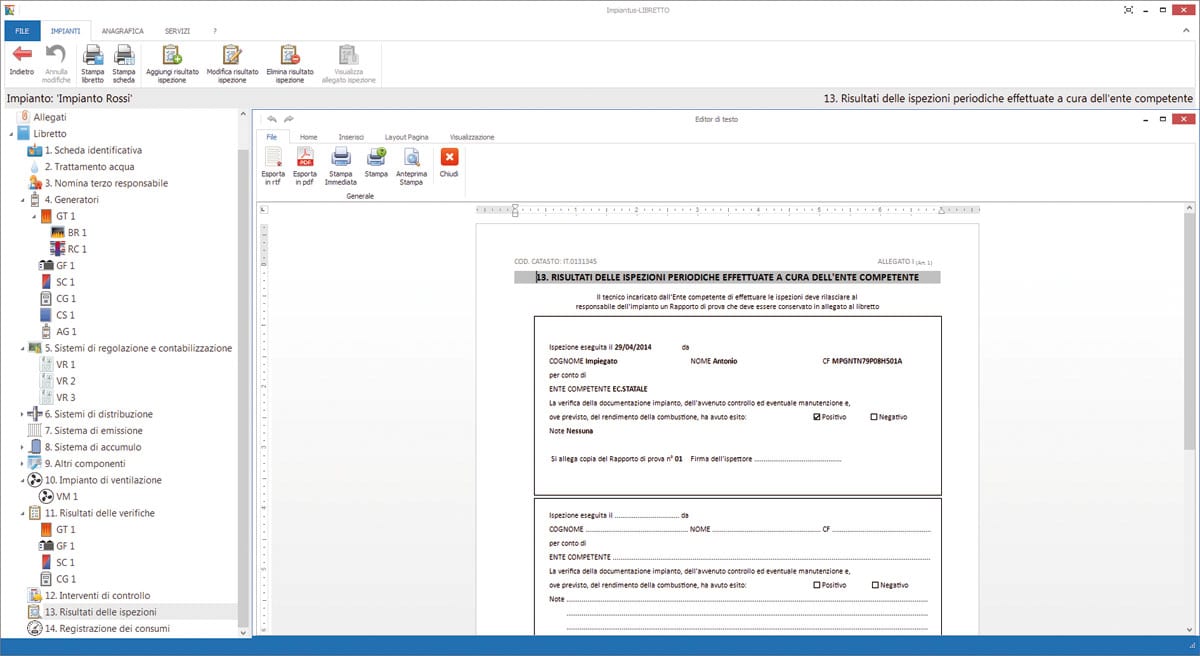Toggle Positivo checkbox in first inspection

point(817,417)
